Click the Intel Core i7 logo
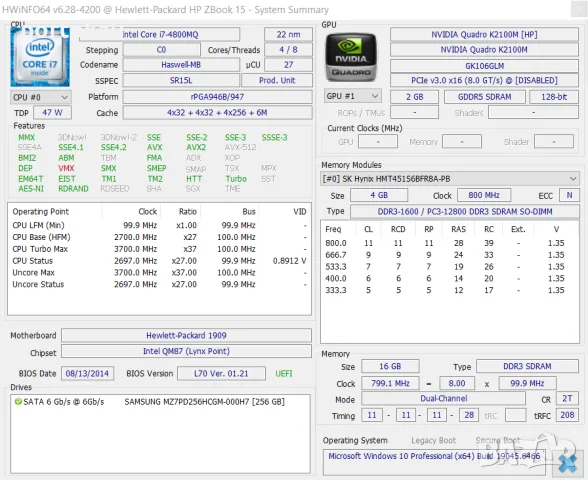The image size is (588, 480). pos(40,57)
